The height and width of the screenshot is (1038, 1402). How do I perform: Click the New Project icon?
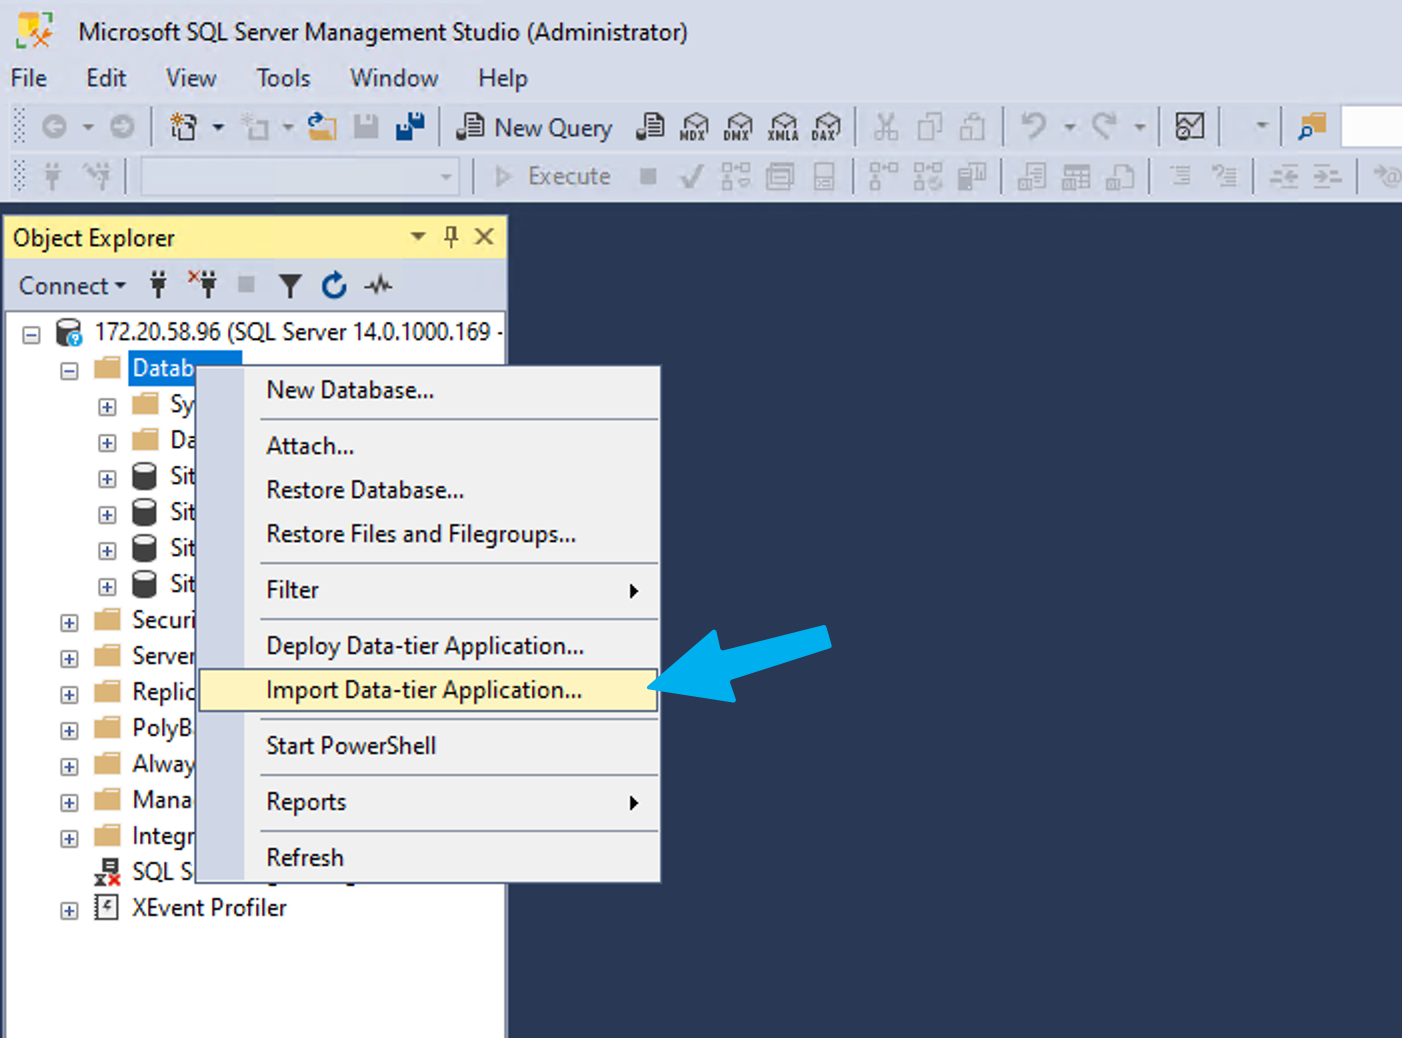coord(184,127)
